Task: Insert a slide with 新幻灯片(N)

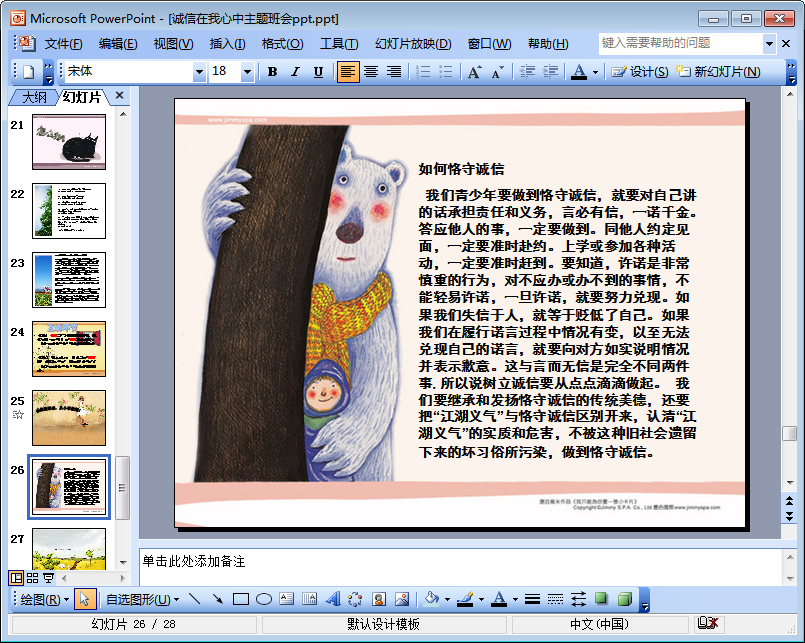Action: pos(718,72)
